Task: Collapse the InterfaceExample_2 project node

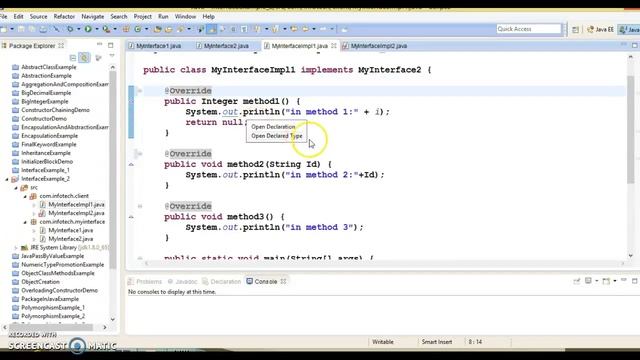Action: (x=7, y=179)
